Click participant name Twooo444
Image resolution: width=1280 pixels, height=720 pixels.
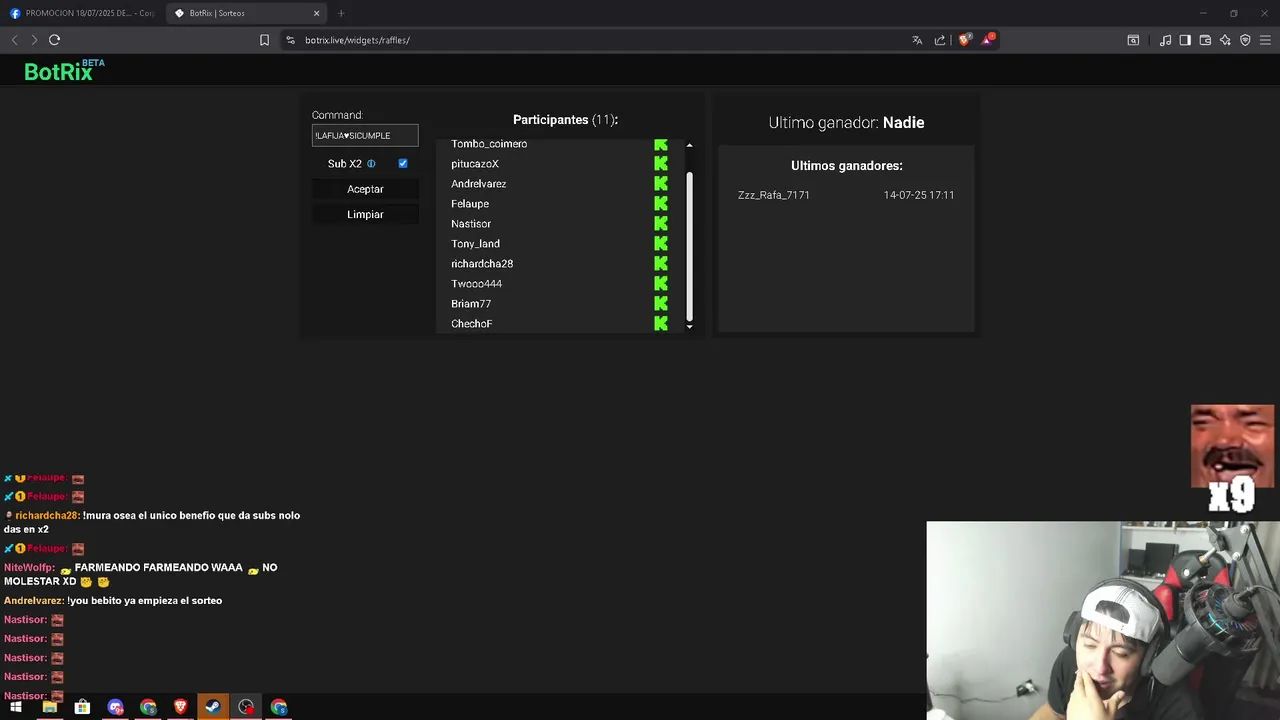pyautogui.click(x=476, y=284)
